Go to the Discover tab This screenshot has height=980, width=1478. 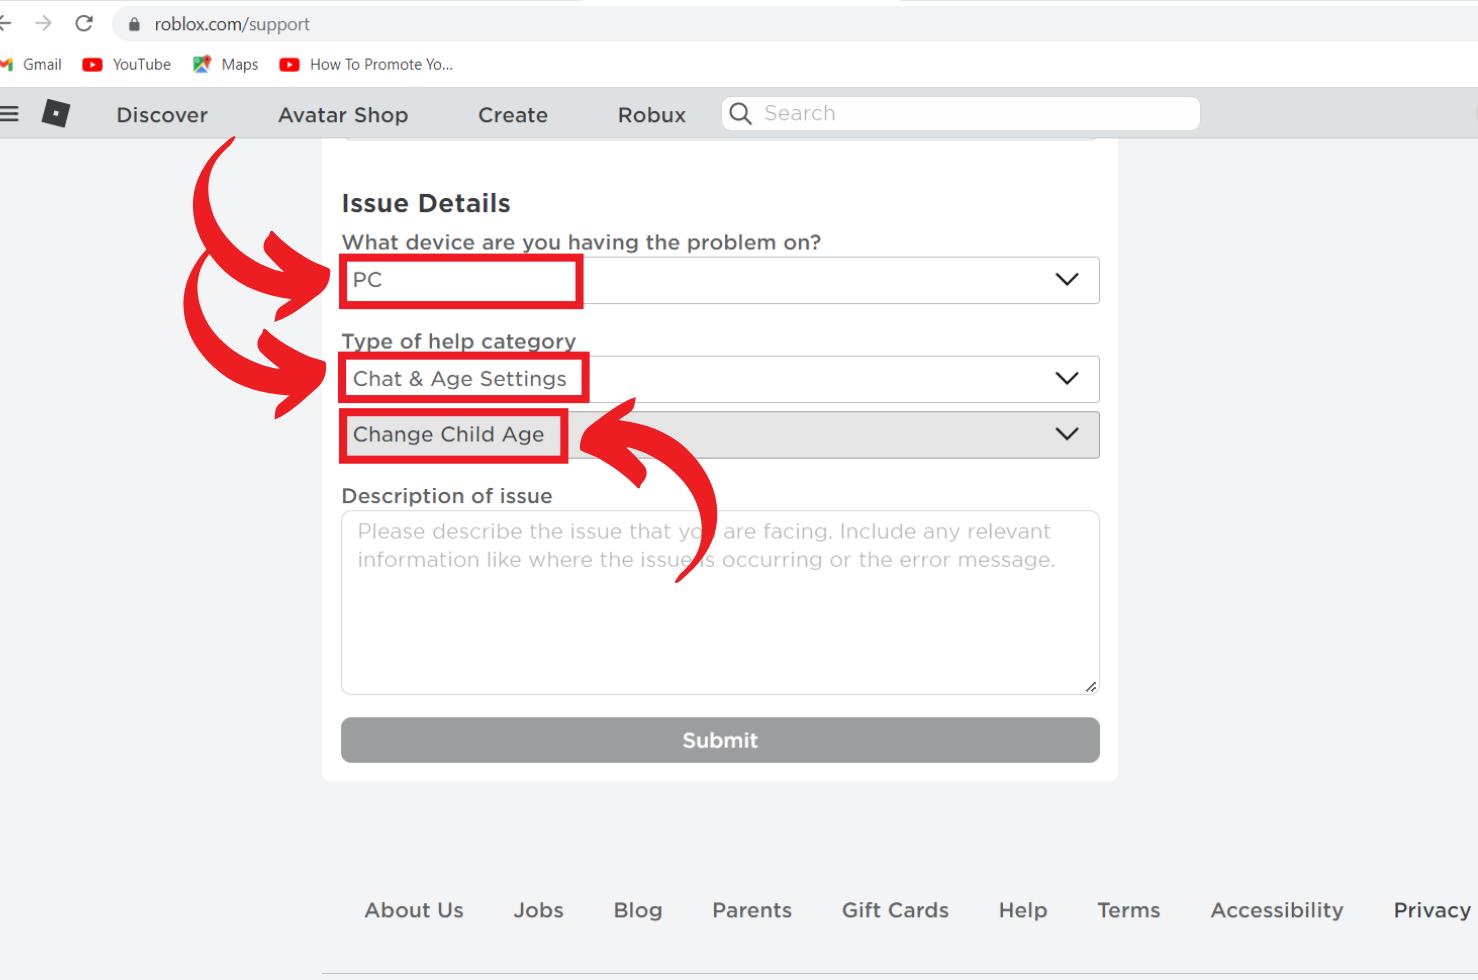click(162, 115)
